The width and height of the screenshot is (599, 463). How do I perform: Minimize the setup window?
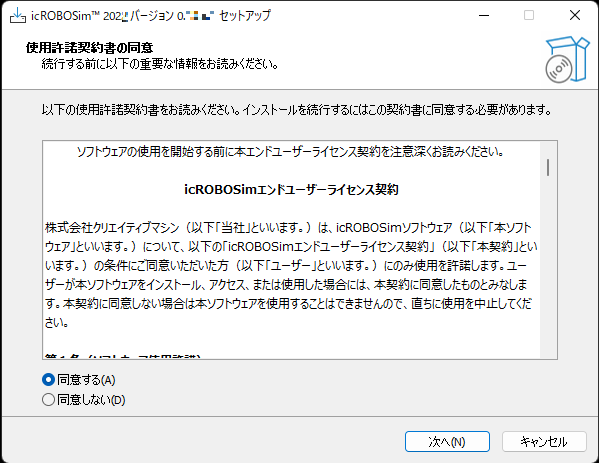[484, 15]
